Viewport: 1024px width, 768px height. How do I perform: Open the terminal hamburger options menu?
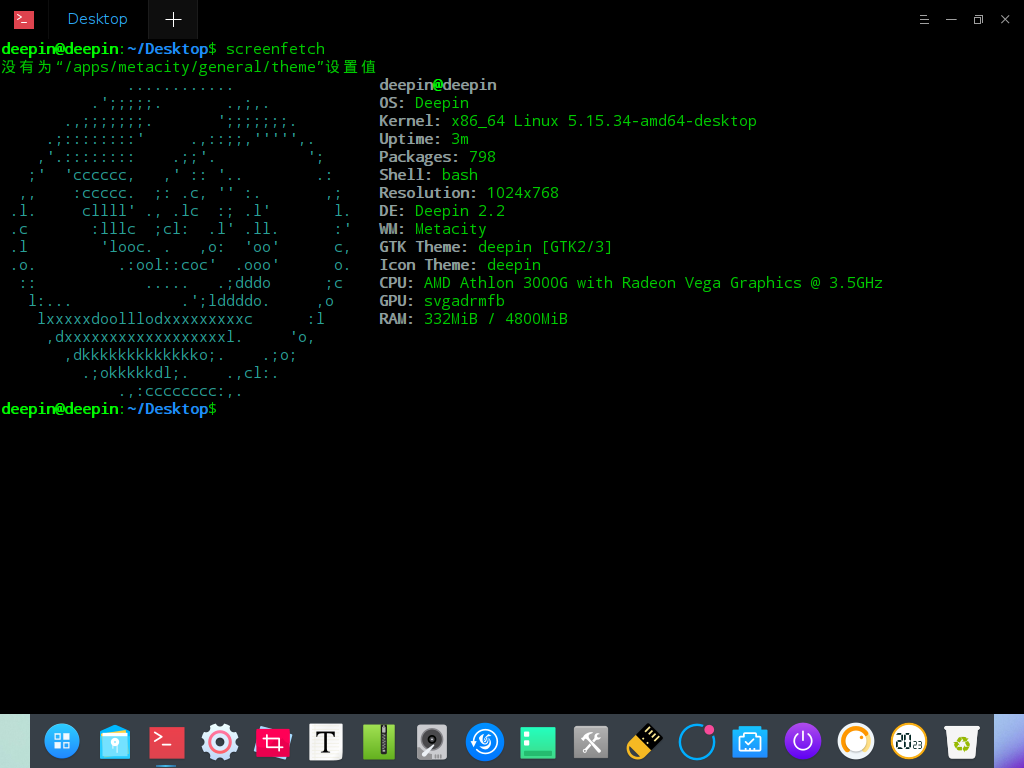[x=922, y=19]
